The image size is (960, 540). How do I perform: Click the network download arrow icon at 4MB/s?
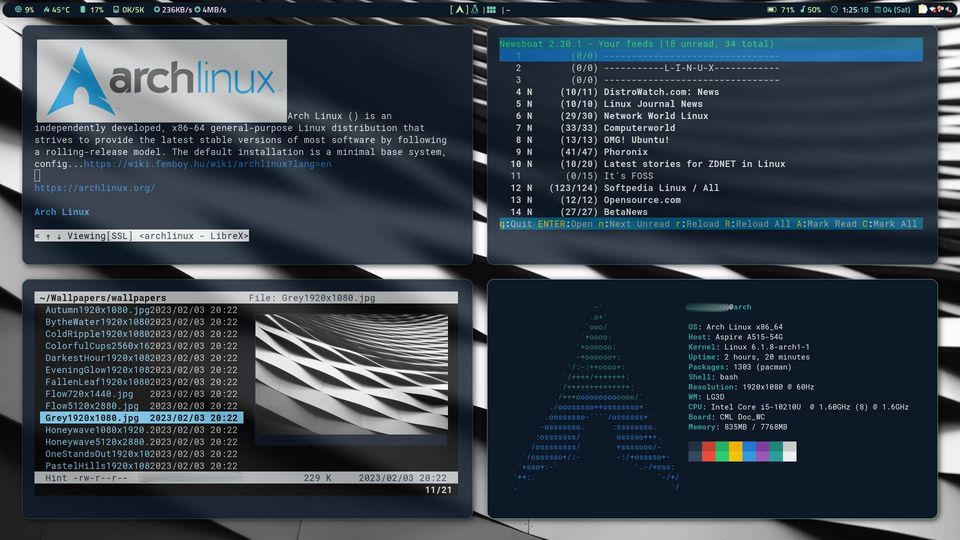click(197, 10)
